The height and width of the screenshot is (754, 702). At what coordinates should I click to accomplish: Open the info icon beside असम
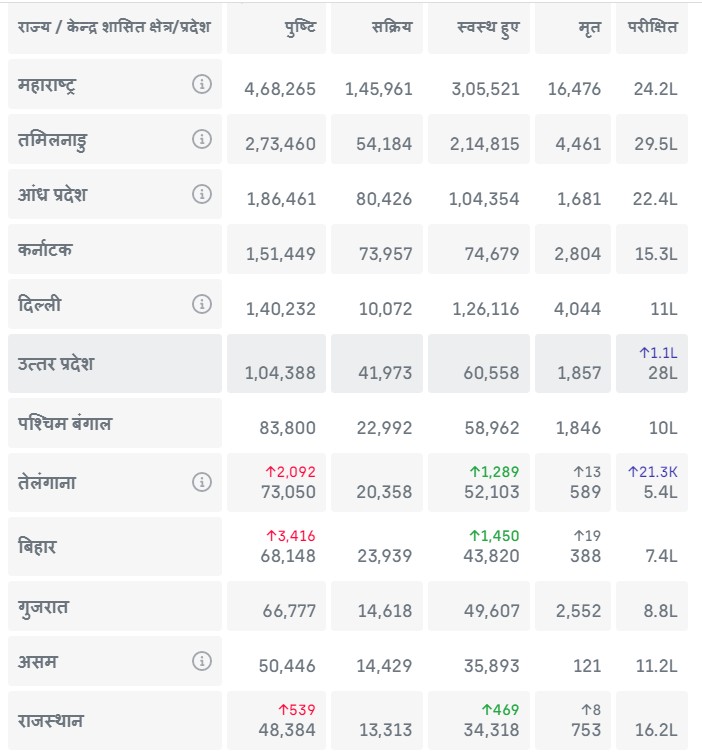(202, 661)
